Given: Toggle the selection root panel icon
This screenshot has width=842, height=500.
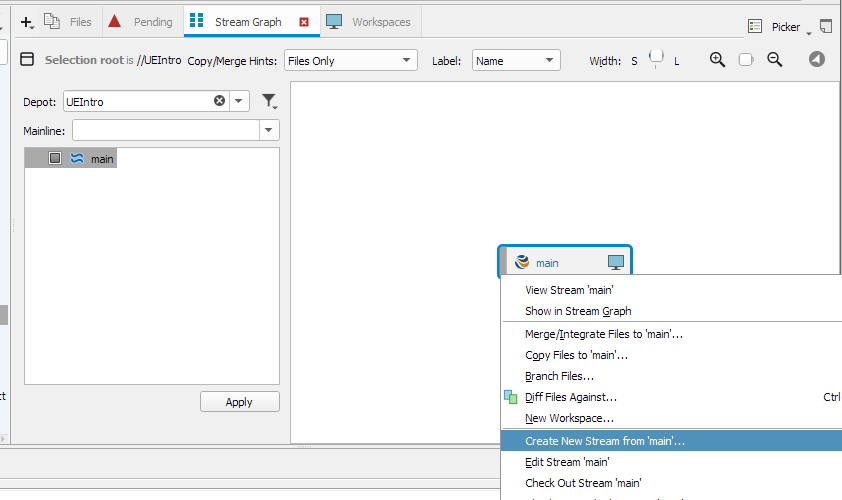Looking at the screenshot, I should pos(27,59).
